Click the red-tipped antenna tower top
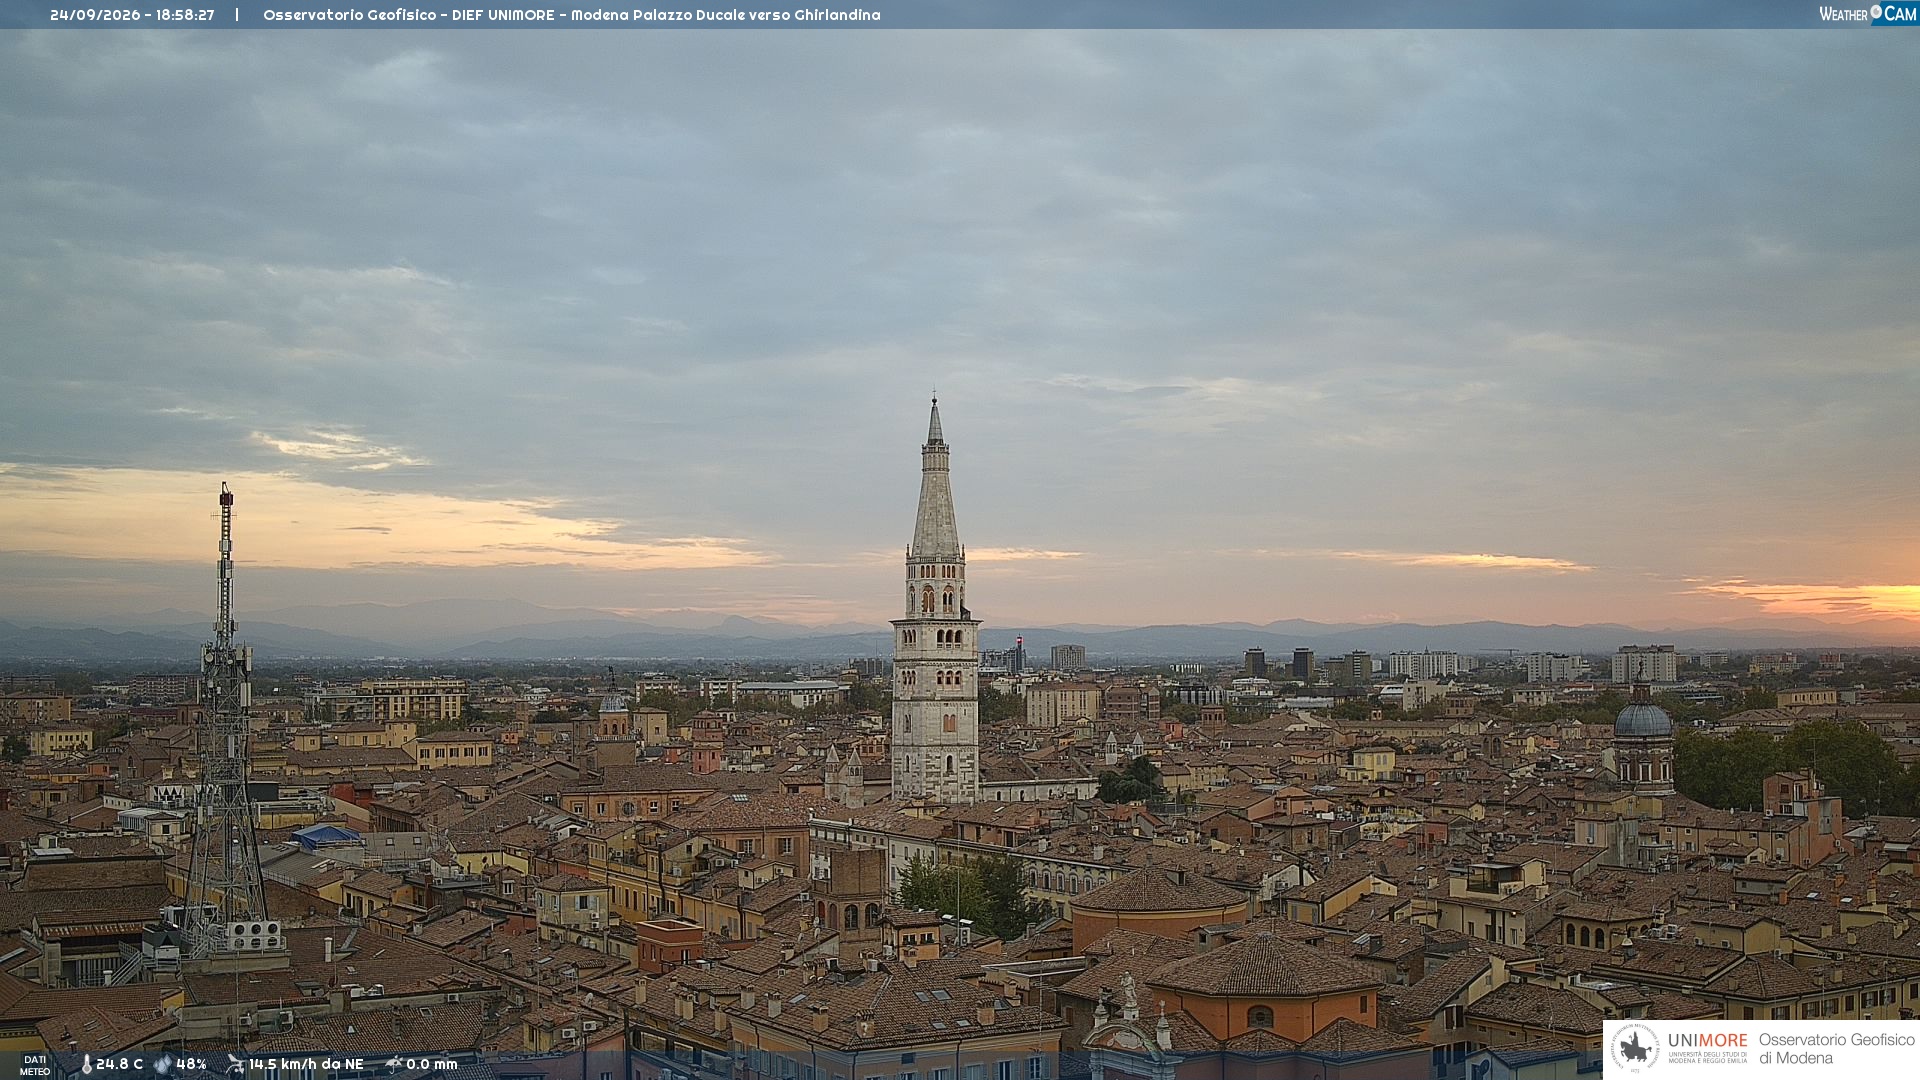The width and height of the screenshot is (1920, 1080). pos(226,495)
